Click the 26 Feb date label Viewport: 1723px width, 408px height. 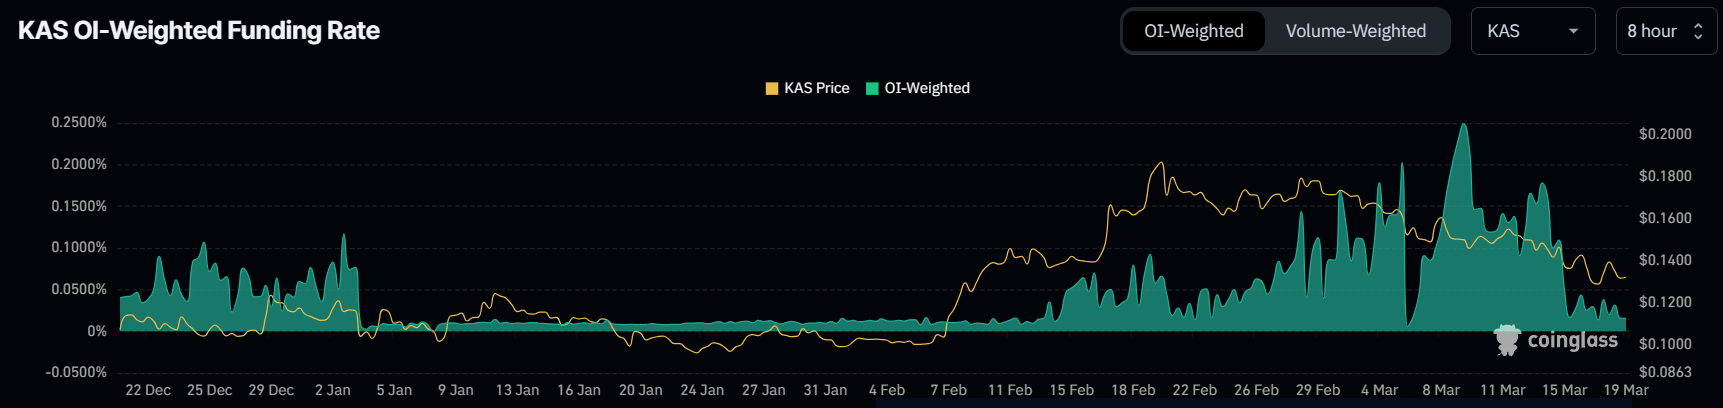(1256, 390)
